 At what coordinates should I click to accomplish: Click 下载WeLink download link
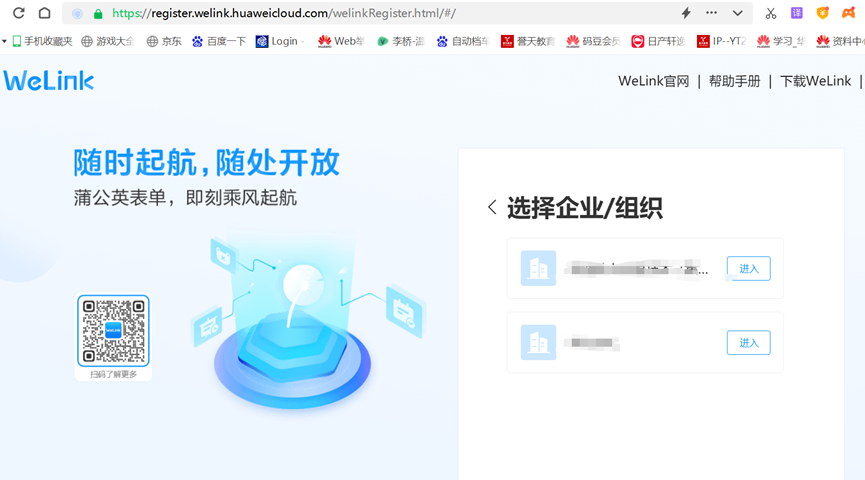pyautogui.click(x=815, y=81)
